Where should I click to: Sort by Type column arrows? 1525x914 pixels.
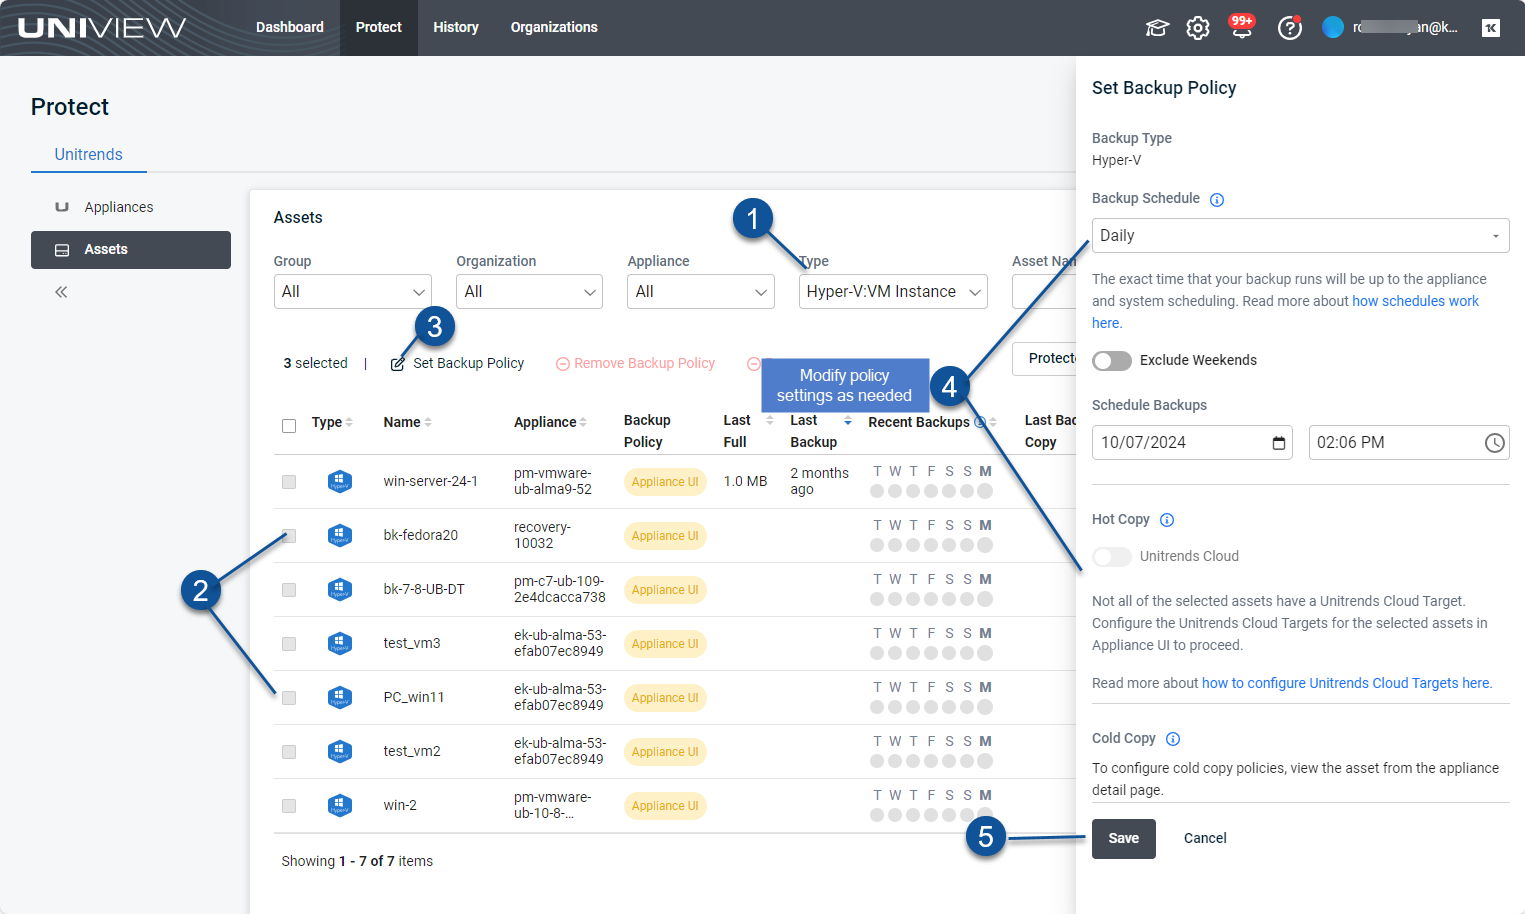point(349,422)
